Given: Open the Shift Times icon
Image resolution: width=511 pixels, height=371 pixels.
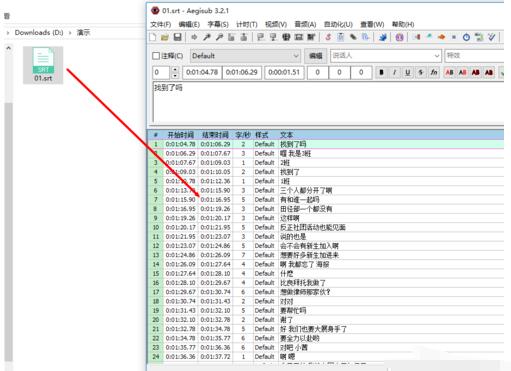Looking at the screenshot, I should (417, 37).
